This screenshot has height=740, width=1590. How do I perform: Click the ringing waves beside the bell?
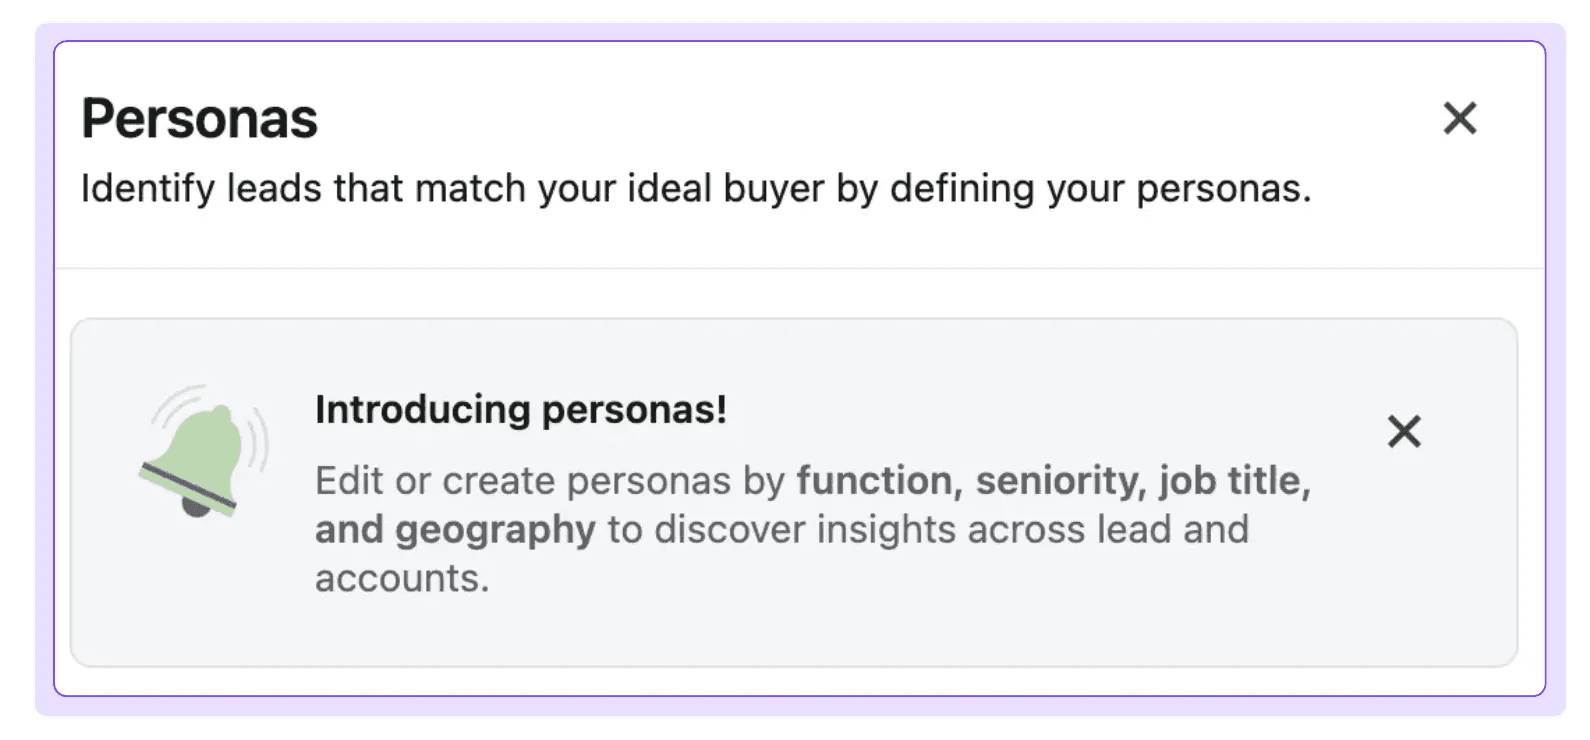(x=258, y=438)
